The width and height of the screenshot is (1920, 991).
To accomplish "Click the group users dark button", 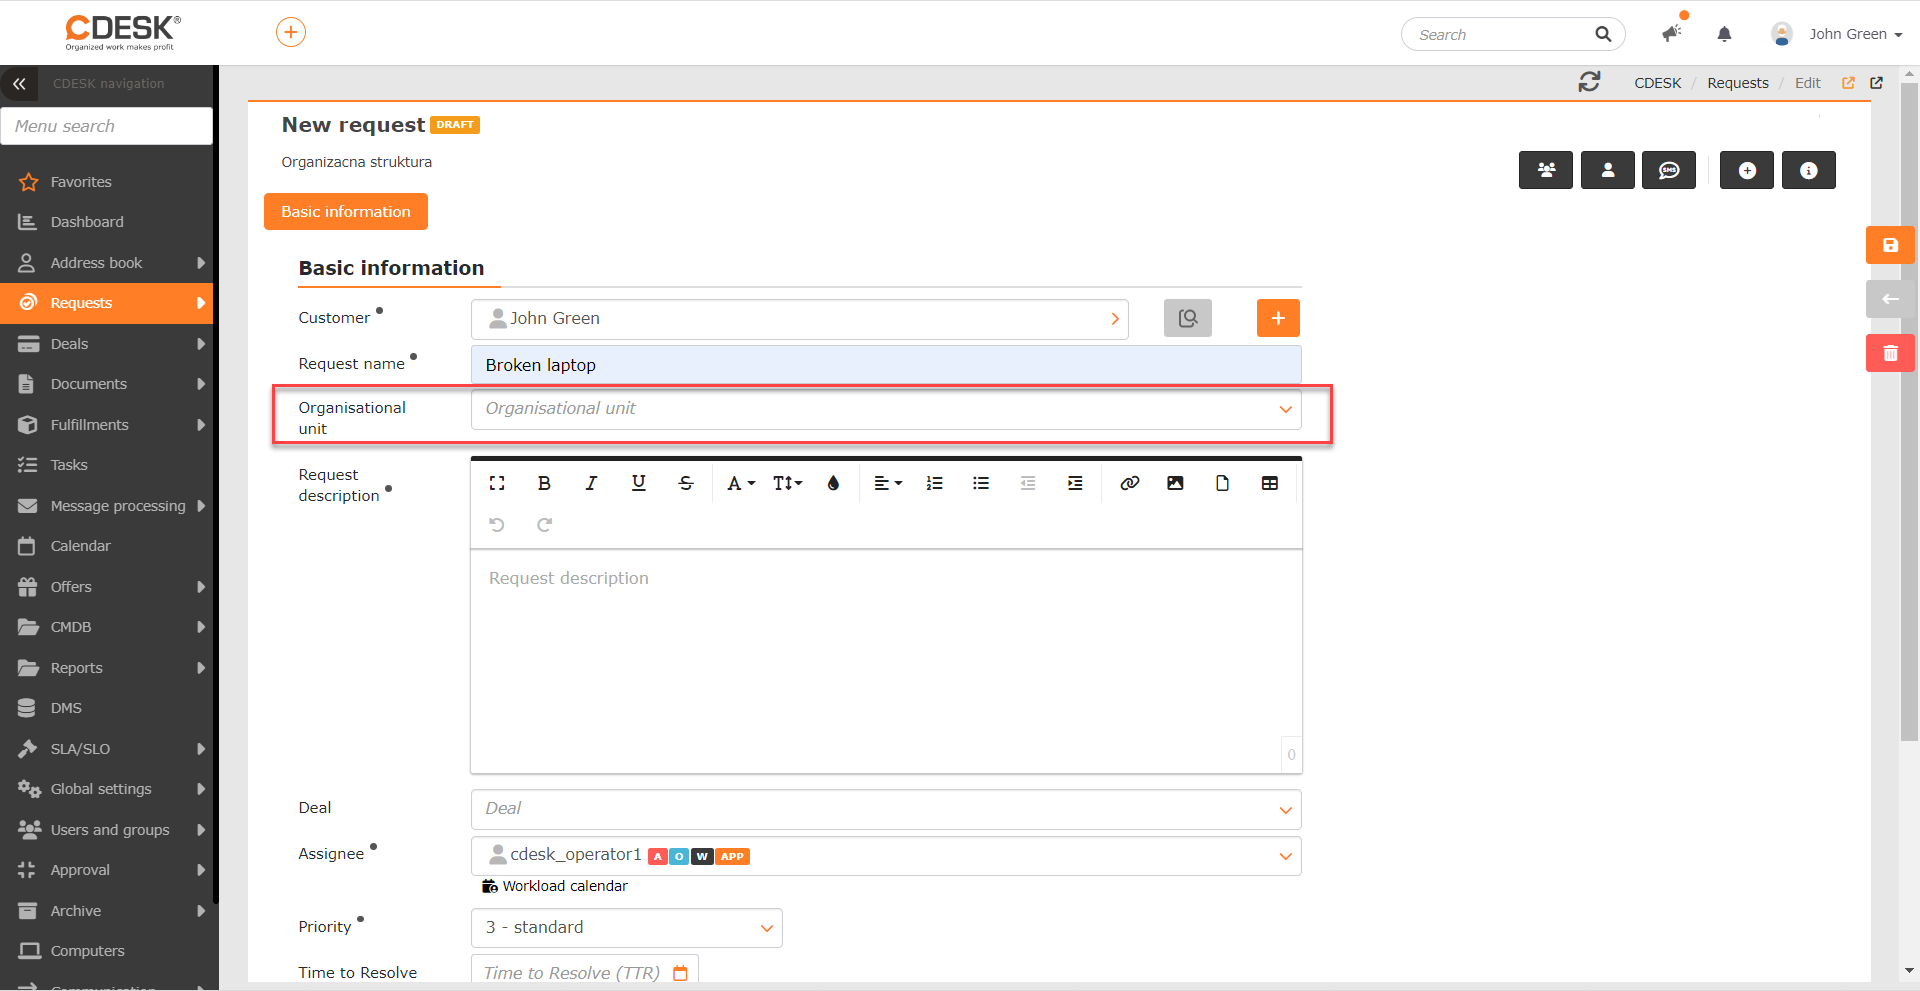I will pyautogui.click(x=1546, y=170).
